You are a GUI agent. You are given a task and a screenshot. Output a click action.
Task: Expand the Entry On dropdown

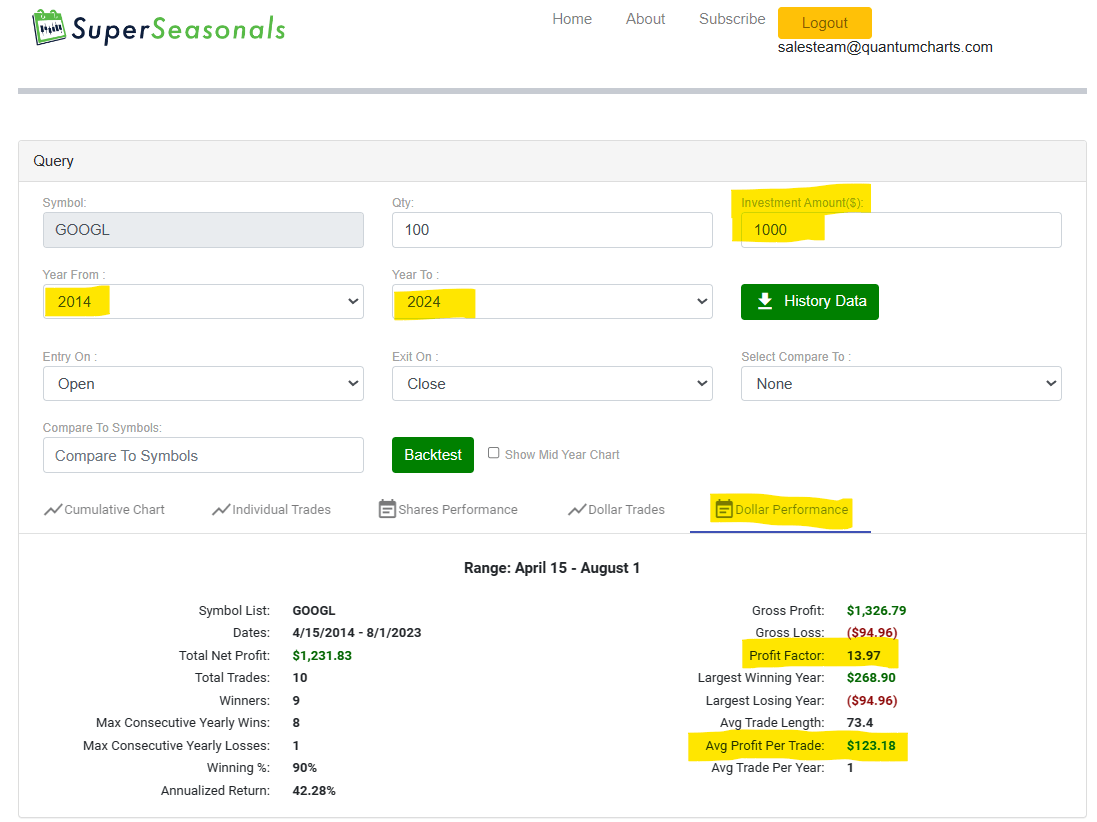point(203,383)
